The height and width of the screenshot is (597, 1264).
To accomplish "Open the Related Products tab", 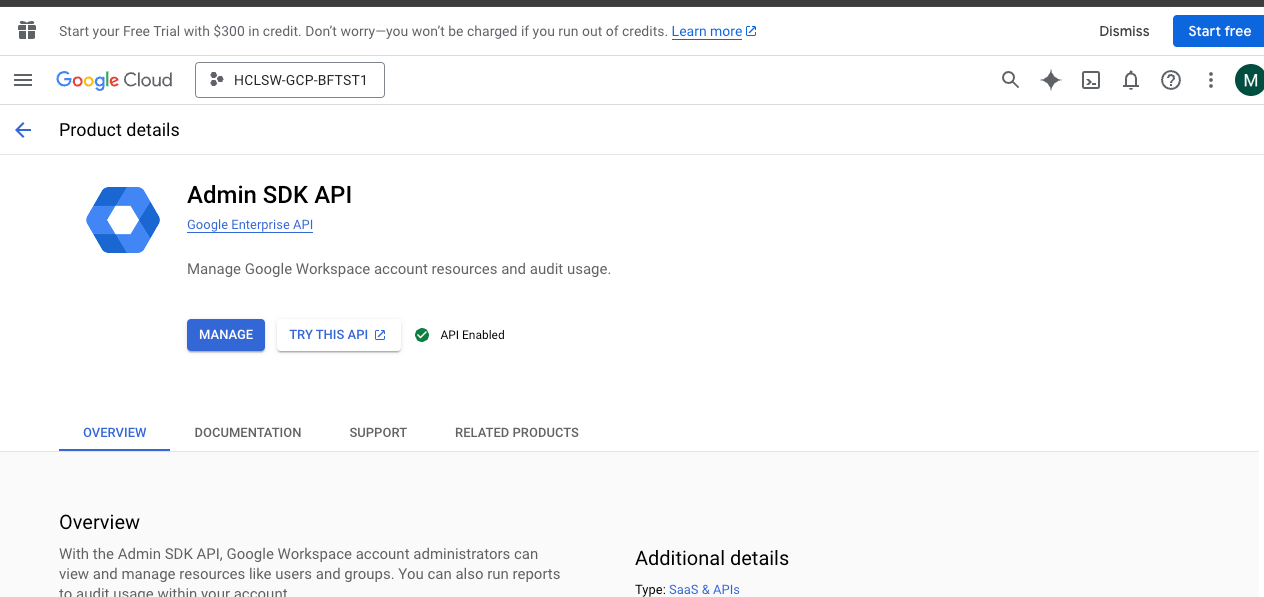I will click(517, 433).
